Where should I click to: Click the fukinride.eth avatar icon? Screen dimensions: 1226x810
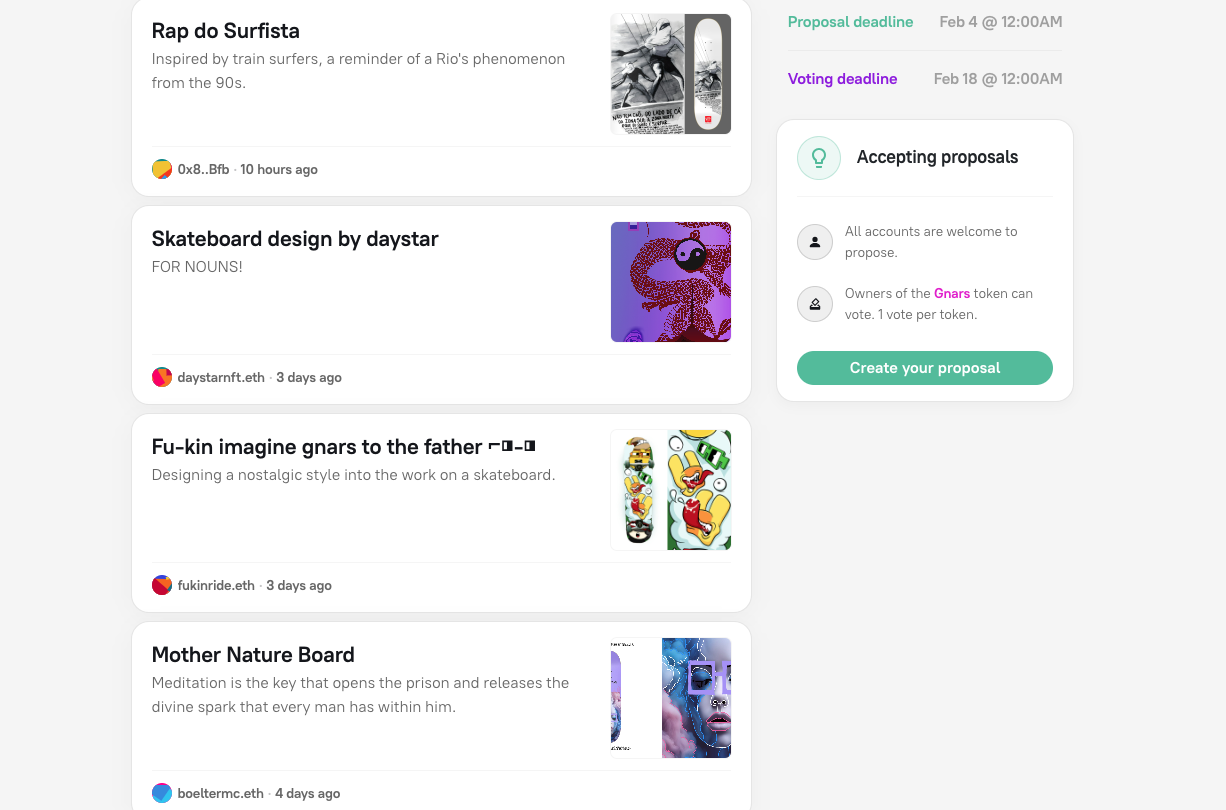click(162, 586)
